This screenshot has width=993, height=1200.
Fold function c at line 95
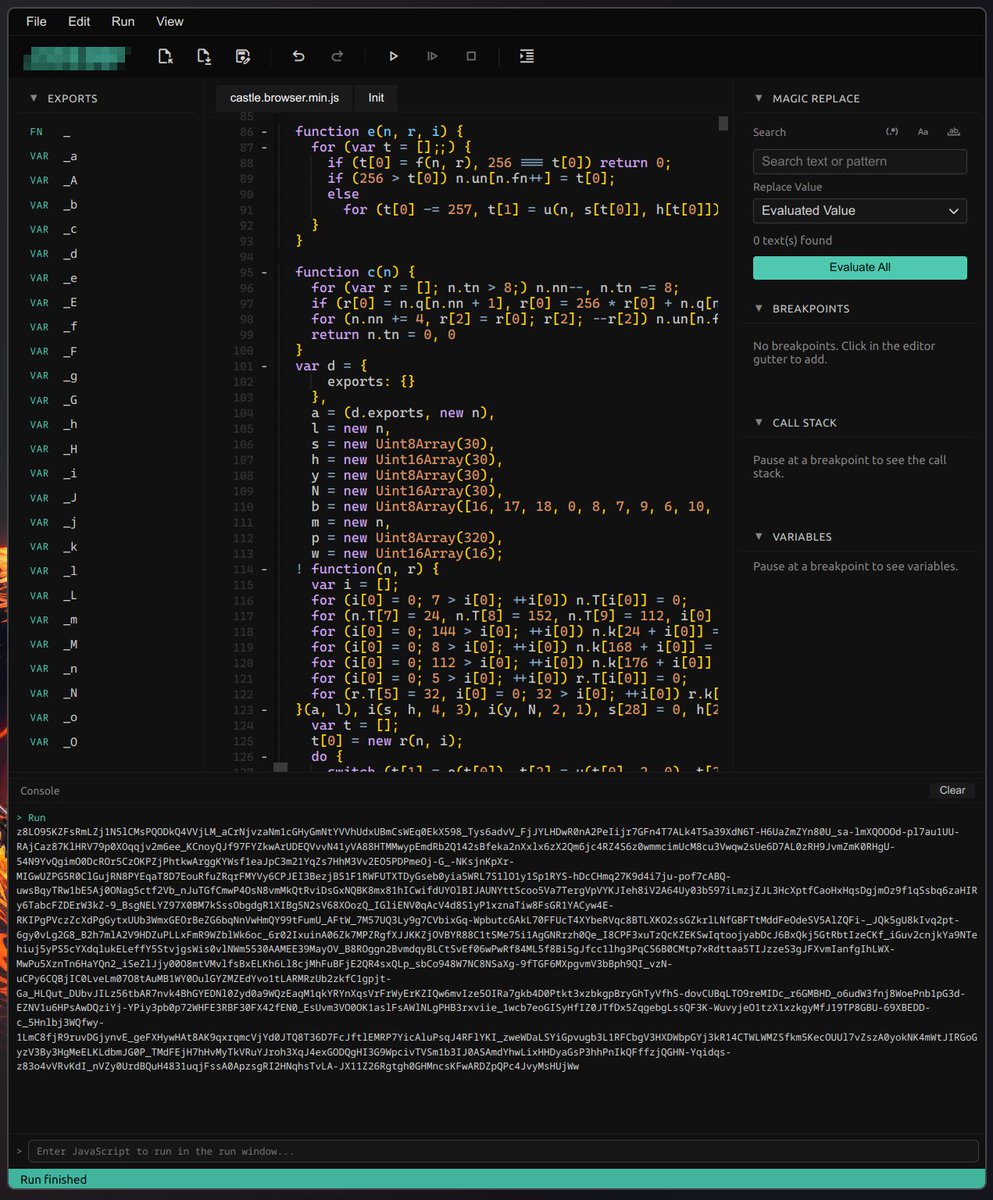[x=265, y=272]
